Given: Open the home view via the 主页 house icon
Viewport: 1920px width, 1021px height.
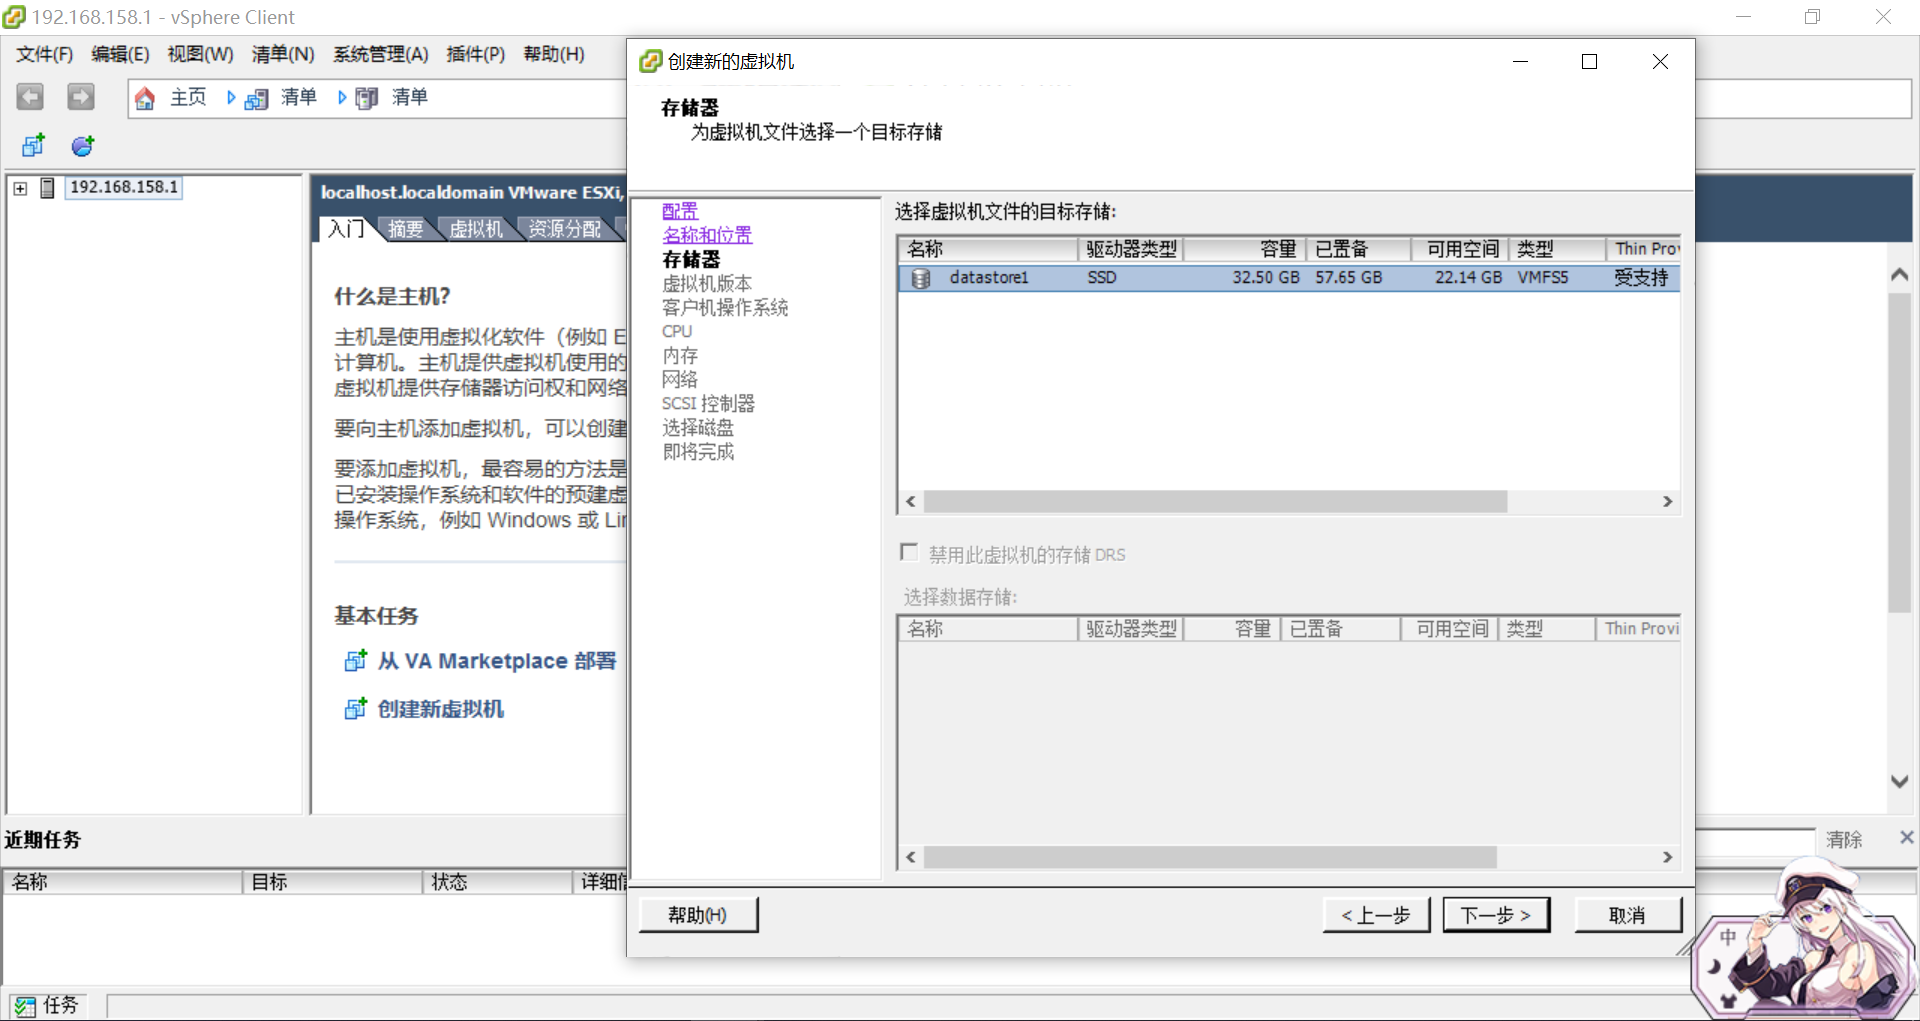Looking at the screenshot, I should pyautogui.click(x=145, y=97).
